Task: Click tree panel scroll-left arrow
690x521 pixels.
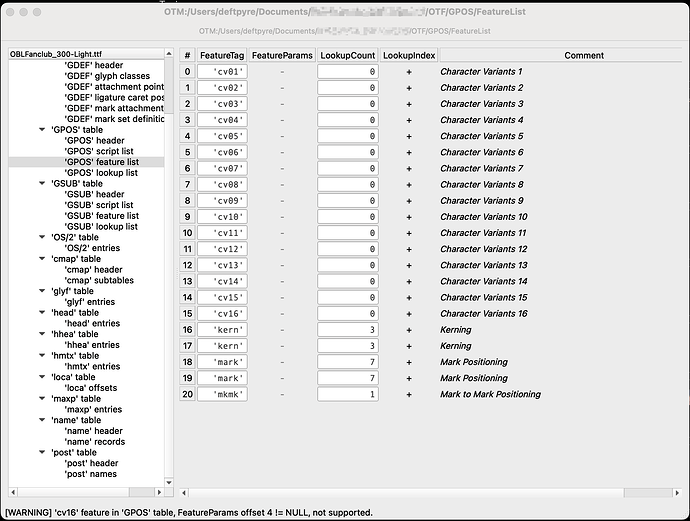Action: [13, 492]
